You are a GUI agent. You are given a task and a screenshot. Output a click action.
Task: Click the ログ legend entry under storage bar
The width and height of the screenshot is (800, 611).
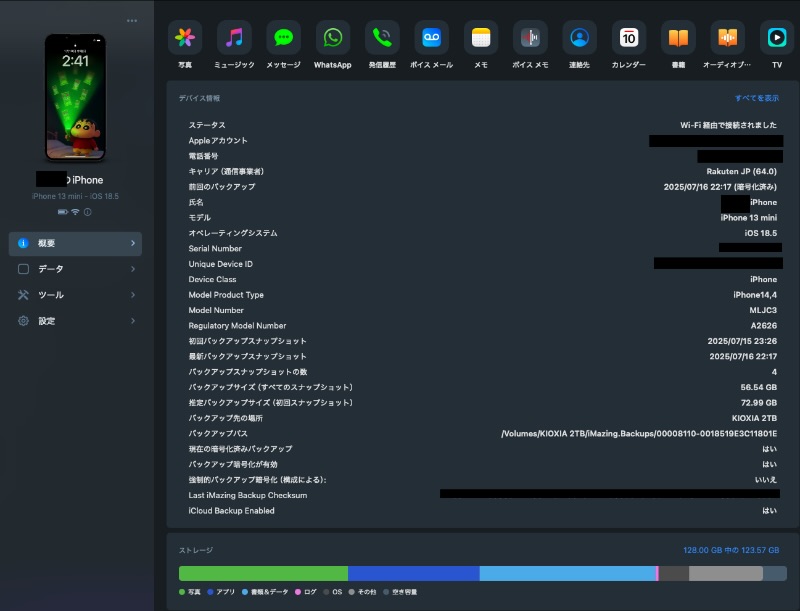coord(306,592)
